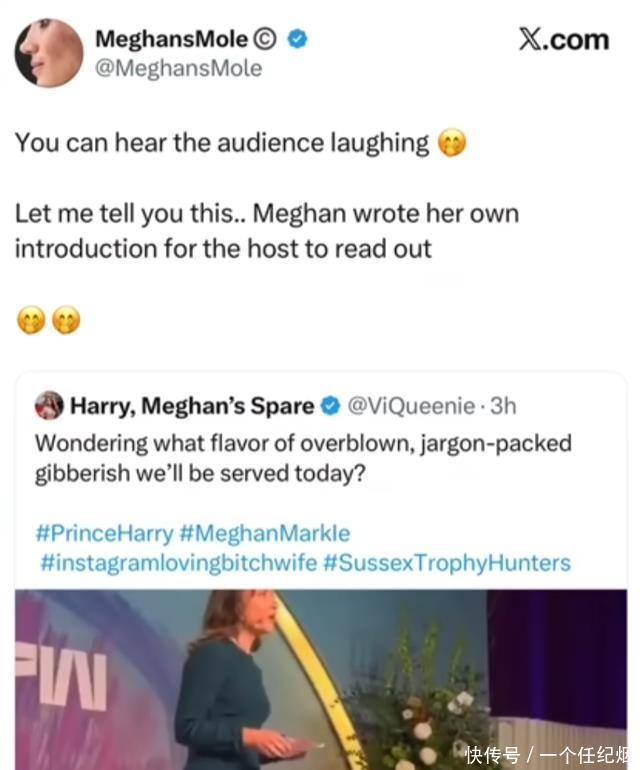Open the MeghansMole profile avatar
Screen dimensions: 640x770
(49, 53)
